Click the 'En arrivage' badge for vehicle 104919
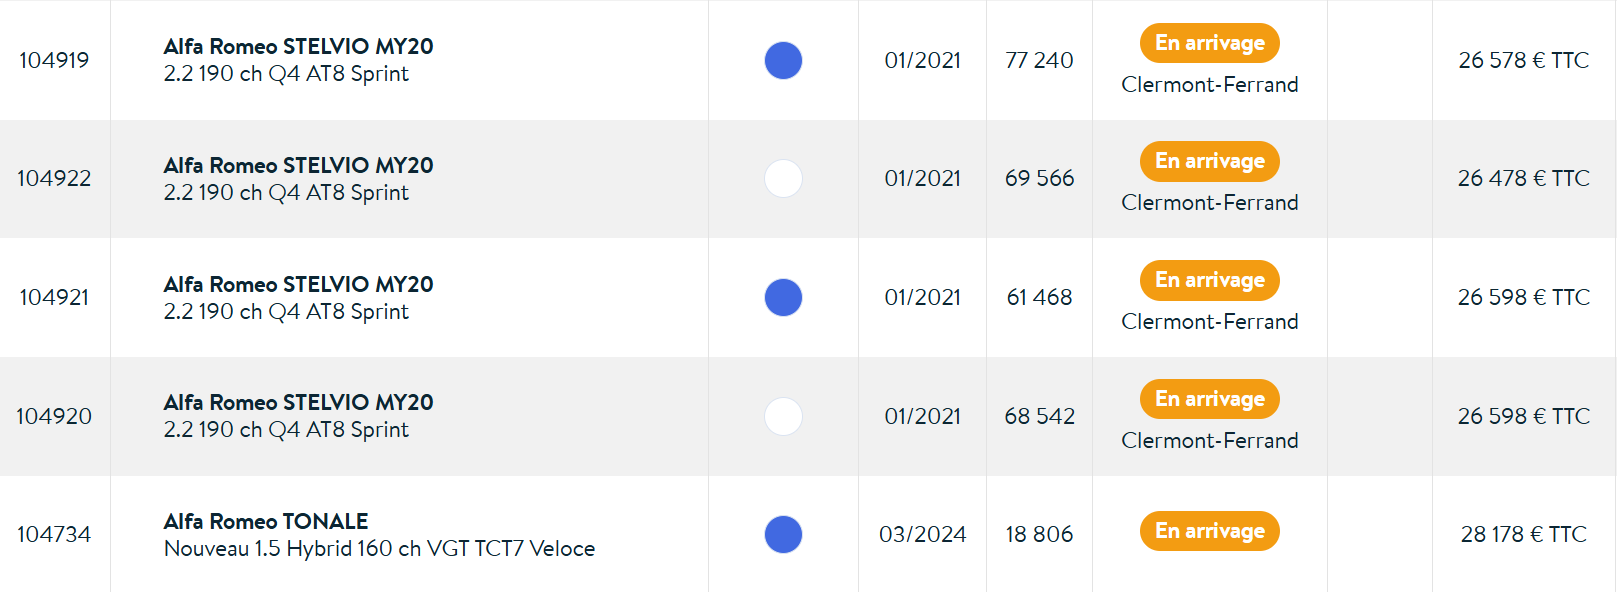1617x592 pixels. (1209, 43)
